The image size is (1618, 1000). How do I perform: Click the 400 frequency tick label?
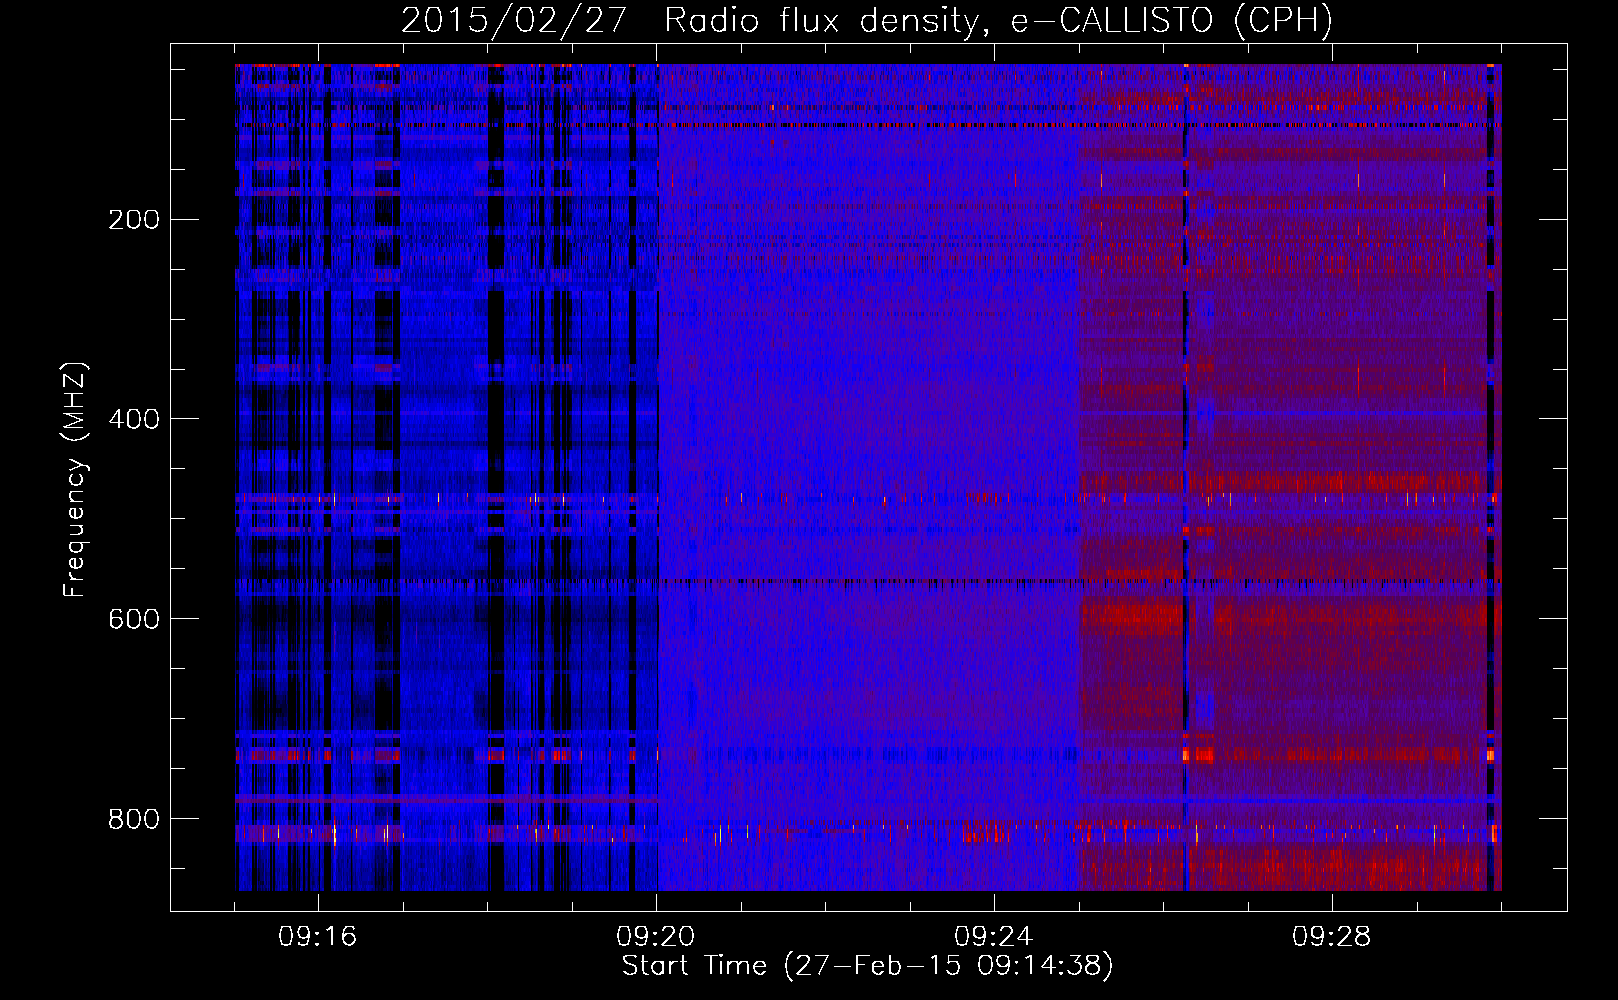pos(134,419)
